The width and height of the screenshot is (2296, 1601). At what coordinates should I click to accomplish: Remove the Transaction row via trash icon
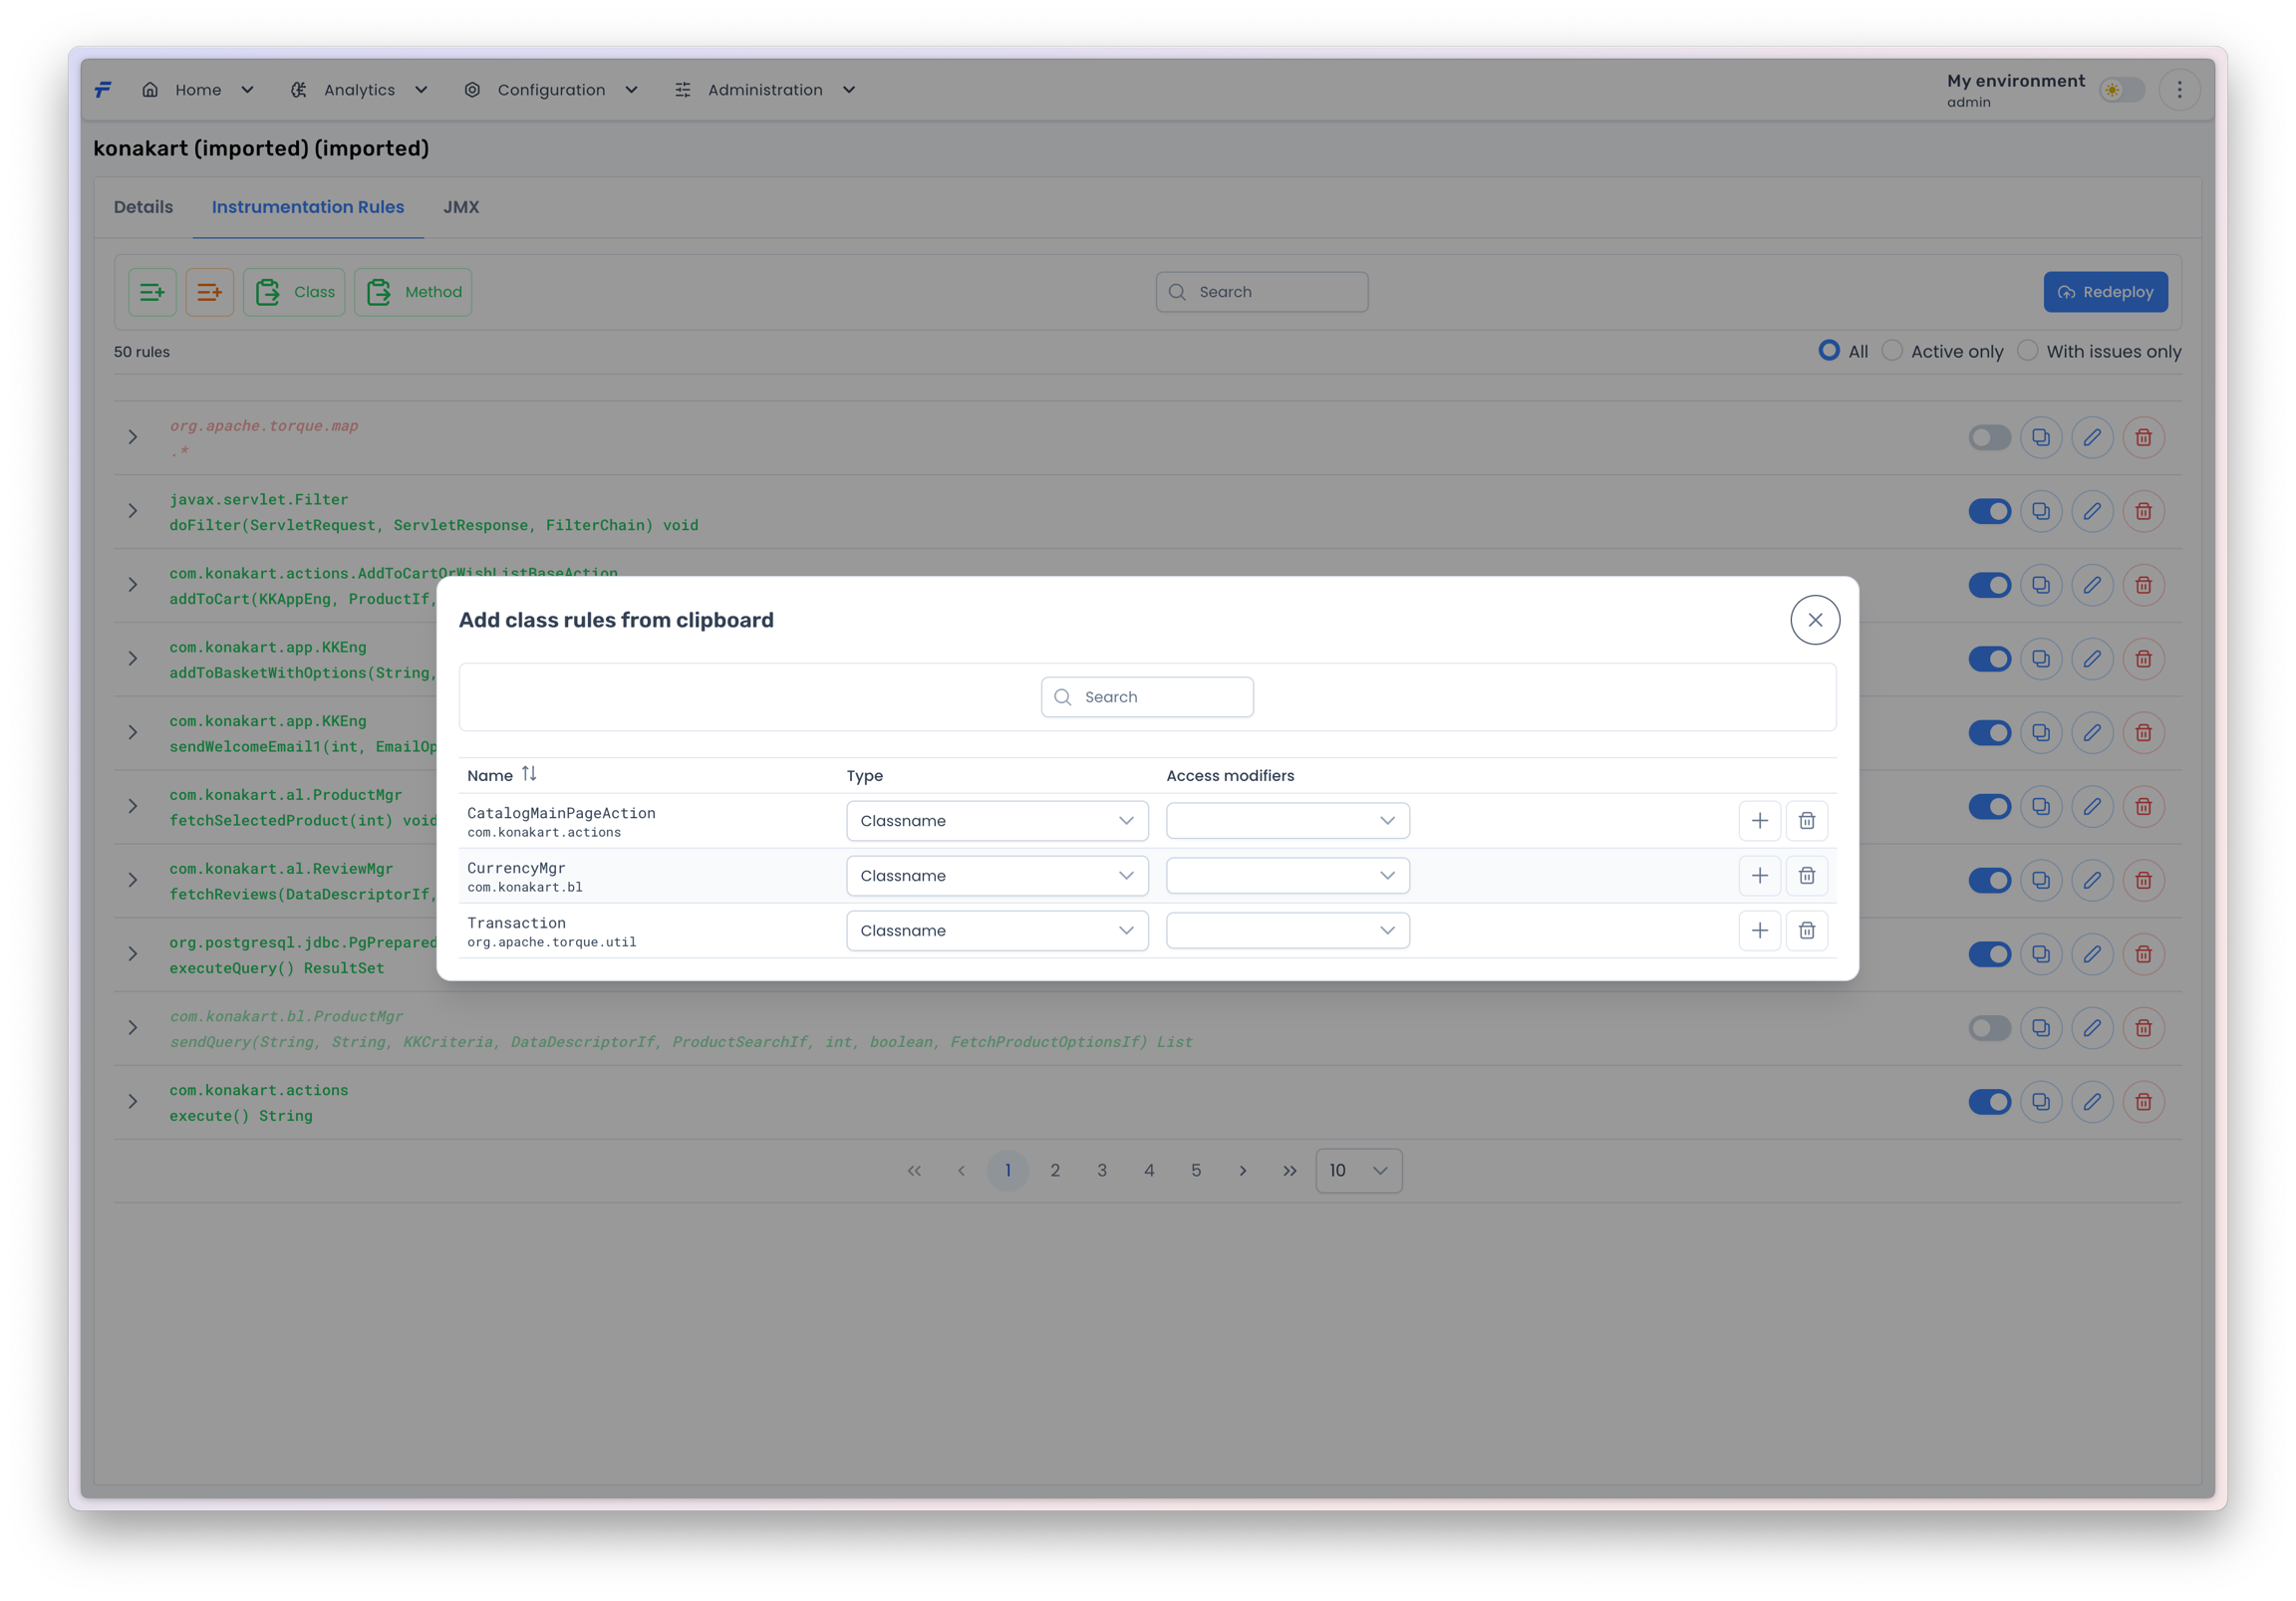point(1806,931)
